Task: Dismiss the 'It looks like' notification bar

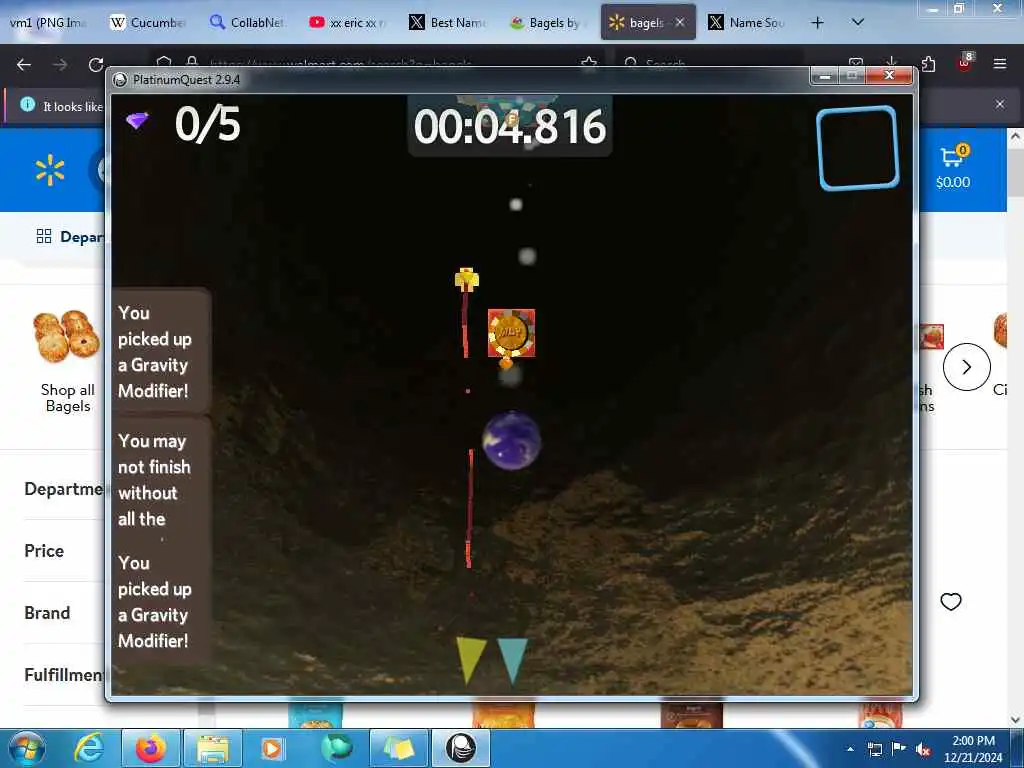Action: tap(1000, 104)
